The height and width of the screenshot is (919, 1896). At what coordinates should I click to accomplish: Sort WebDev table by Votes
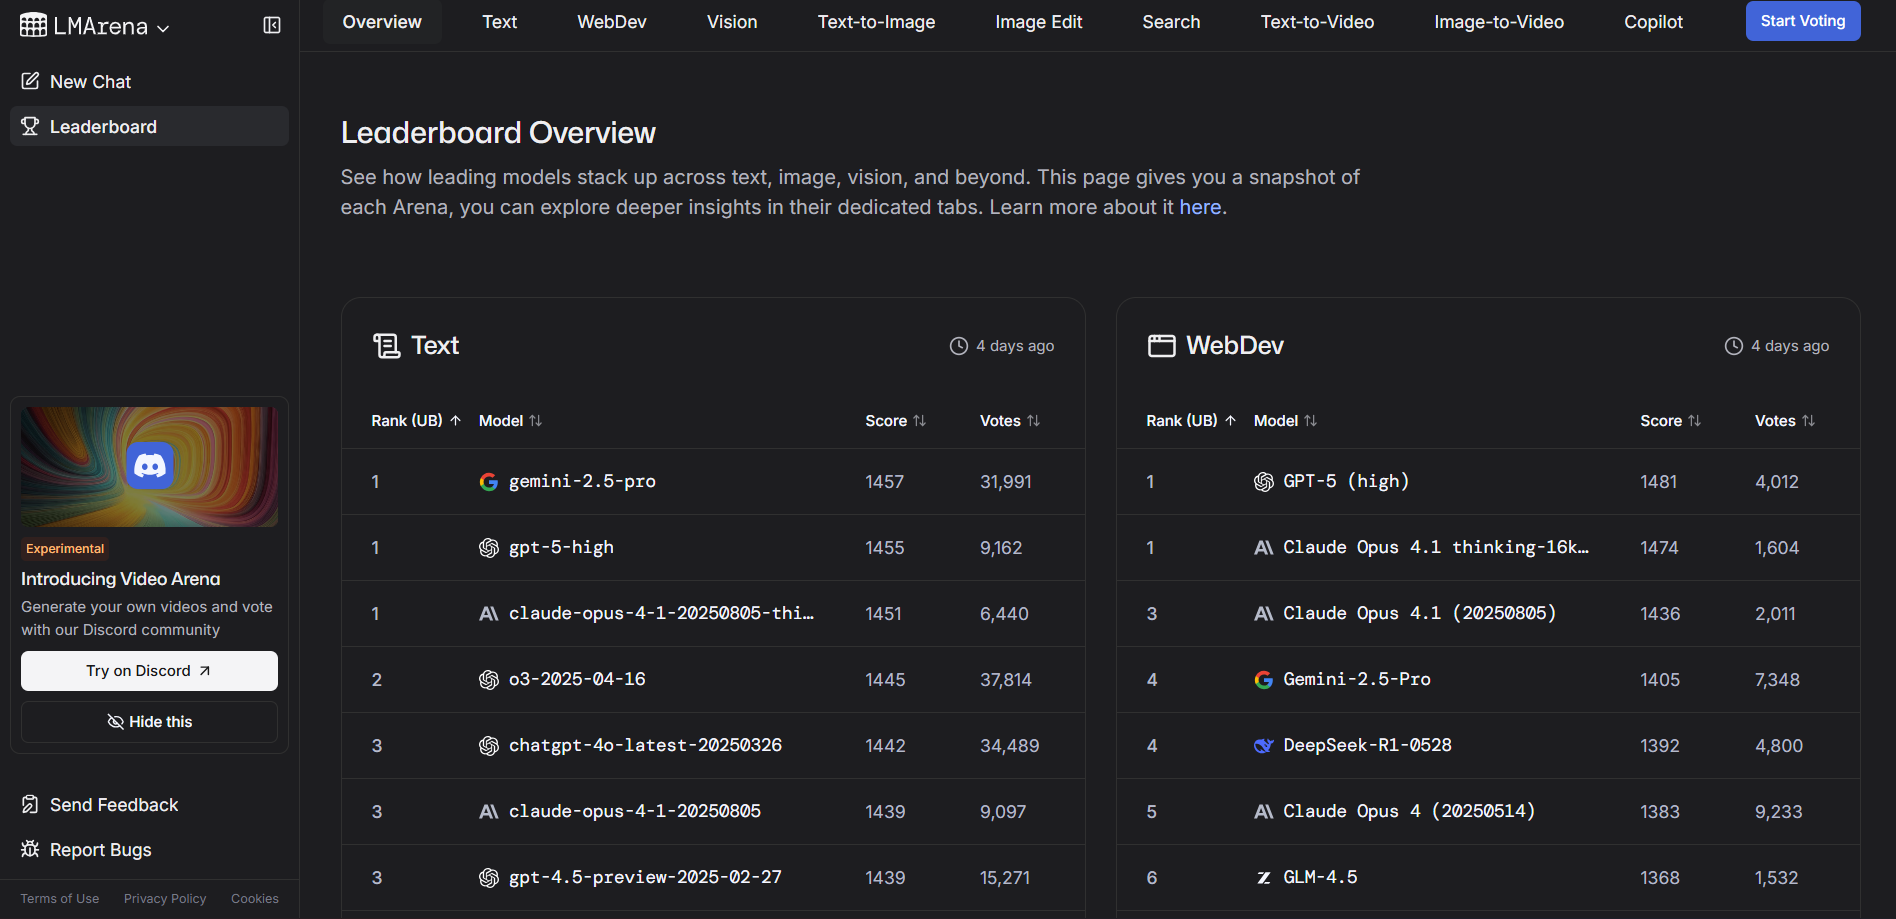click(1785, 421)
